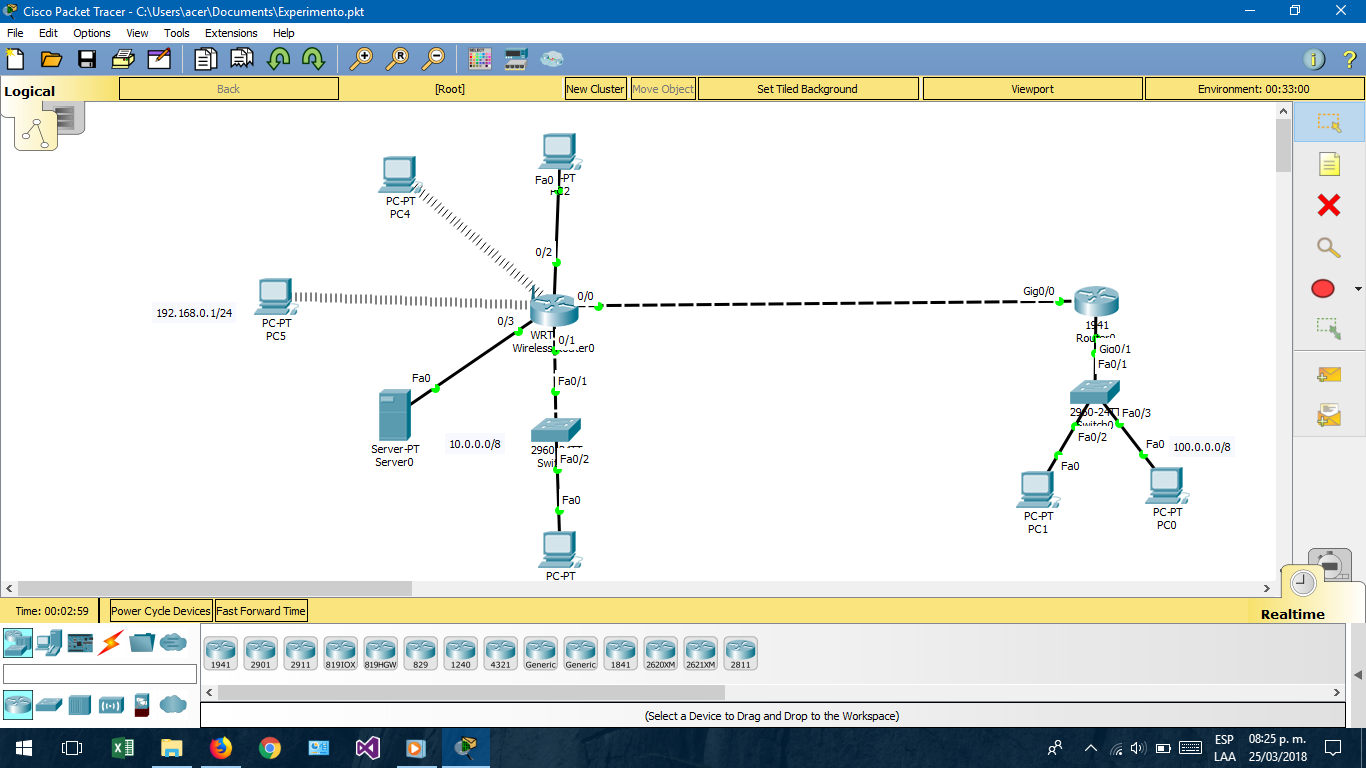
Task: Activate the Inspect magnifier tool
Action: pos(1329,247)
